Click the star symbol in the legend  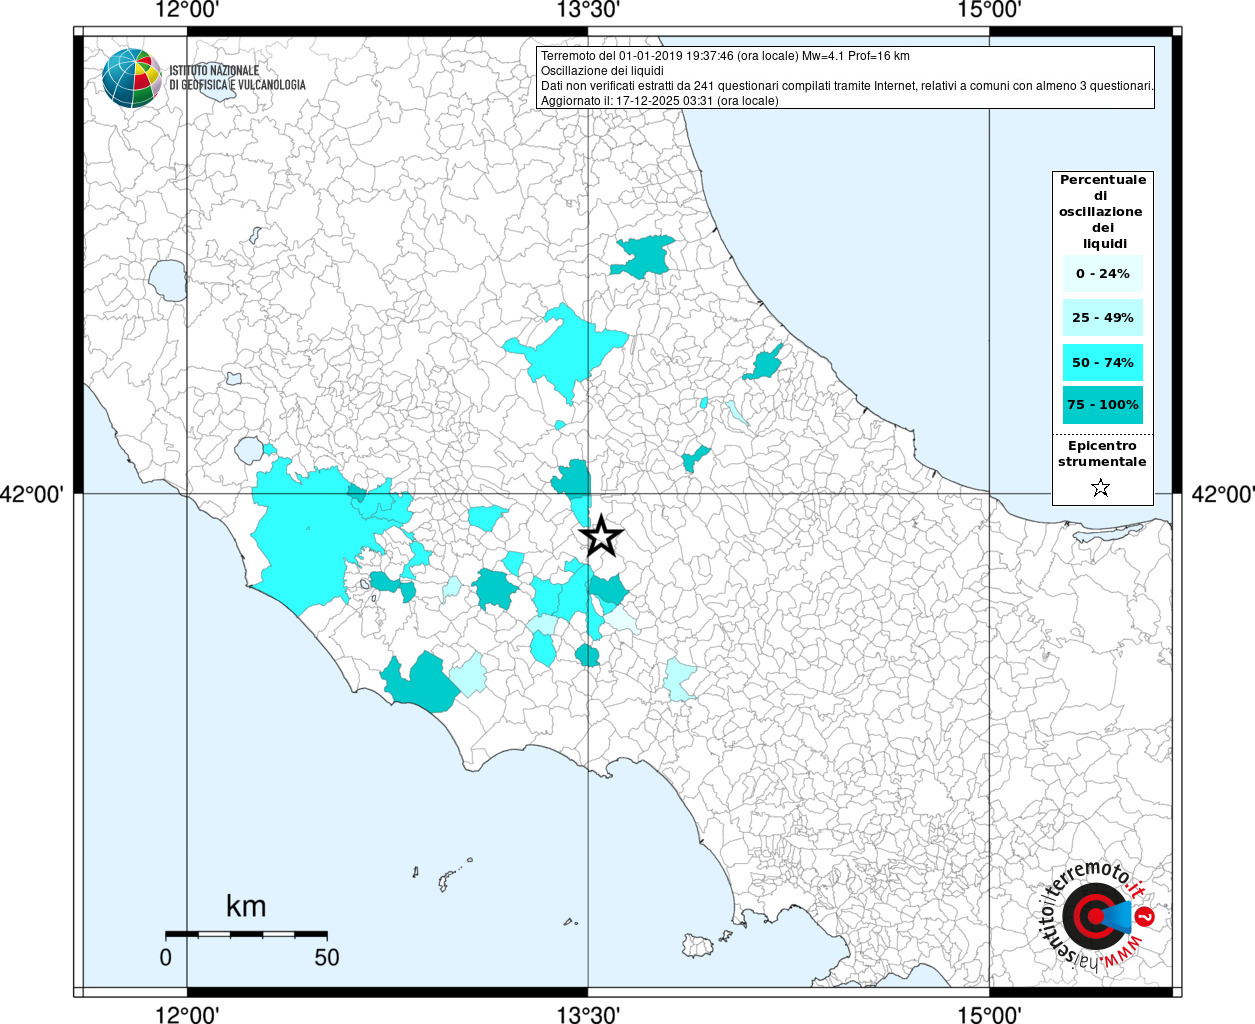(1101, 488)
